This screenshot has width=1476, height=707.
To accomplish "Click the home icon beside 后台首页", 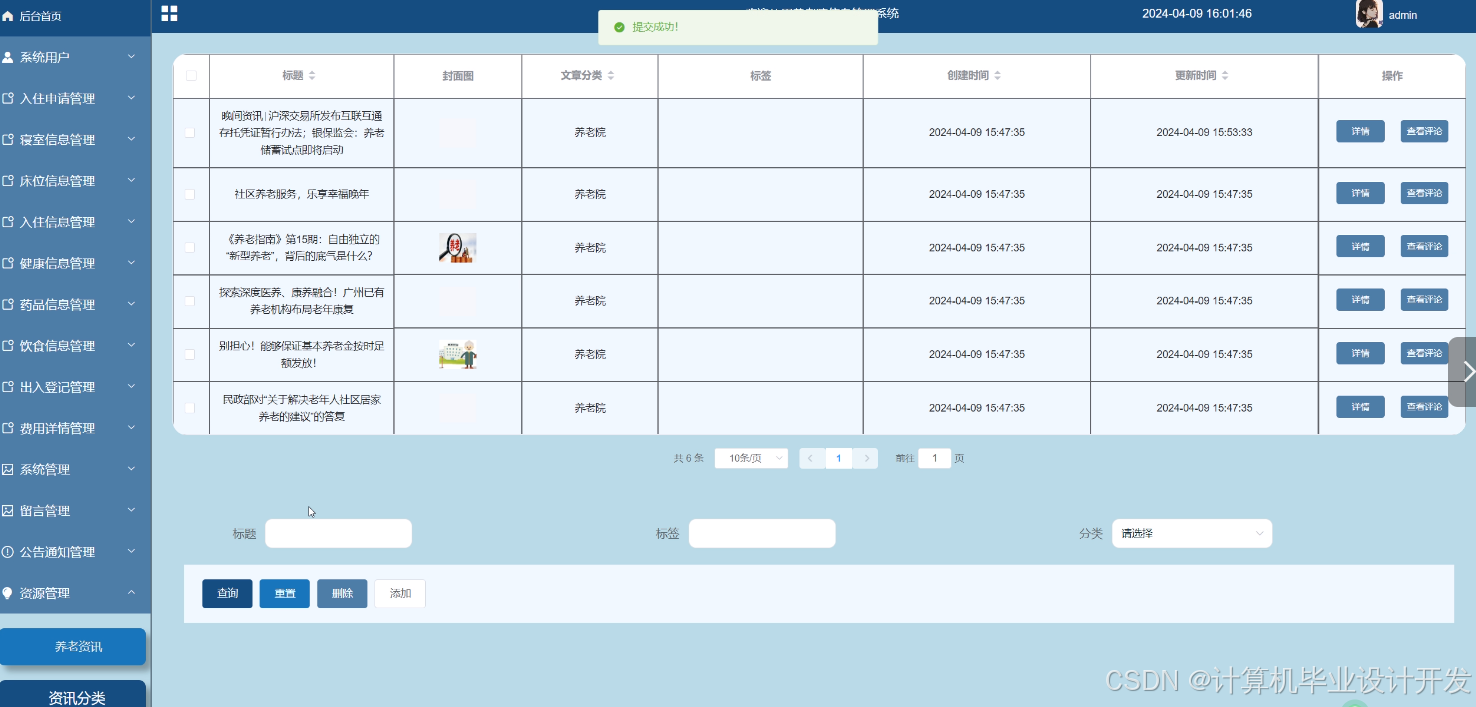I will coord(9,16).
